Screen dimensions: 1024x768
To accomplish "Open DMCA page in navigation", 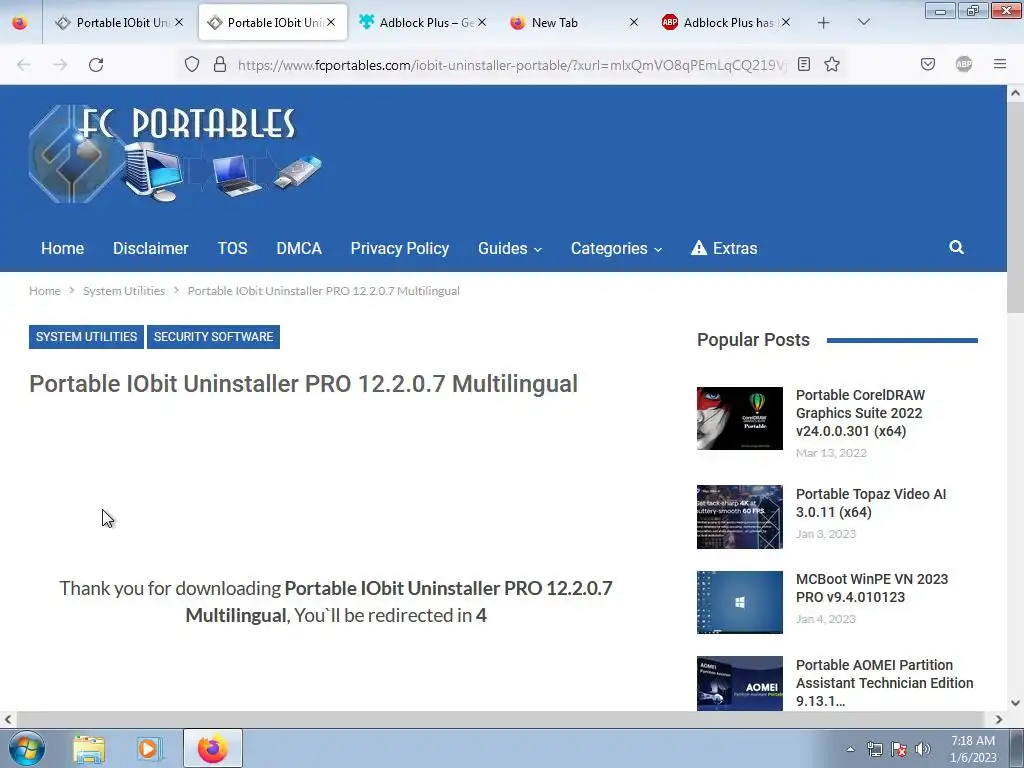I will (x=299, y=248).
